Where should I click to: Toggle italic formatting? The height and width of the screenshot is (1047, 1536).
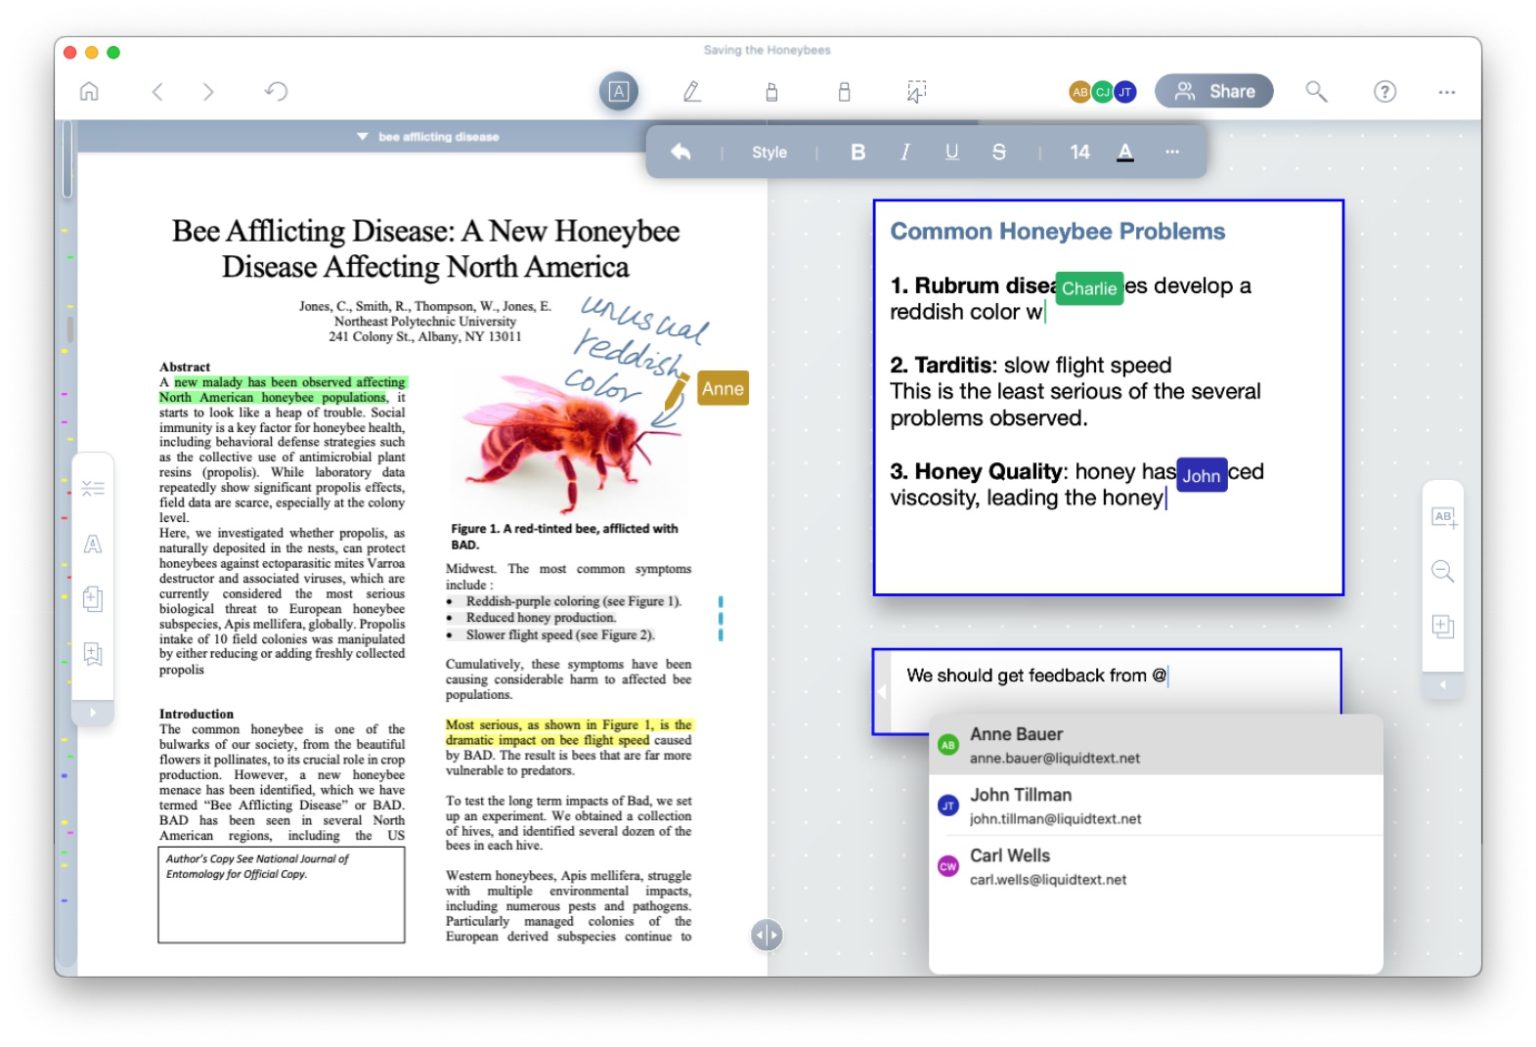point(904,152)
